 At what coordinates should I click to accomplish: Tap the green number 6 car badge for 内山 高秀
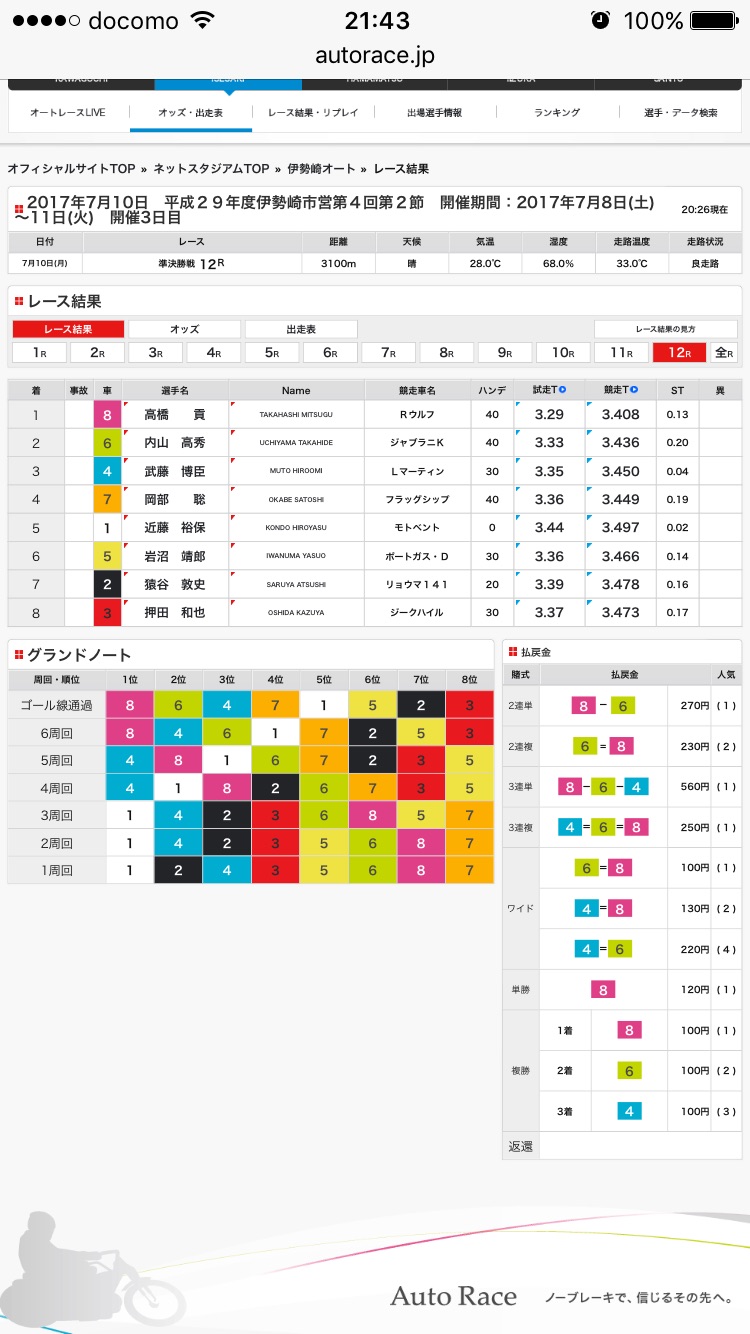pos(107,442)
